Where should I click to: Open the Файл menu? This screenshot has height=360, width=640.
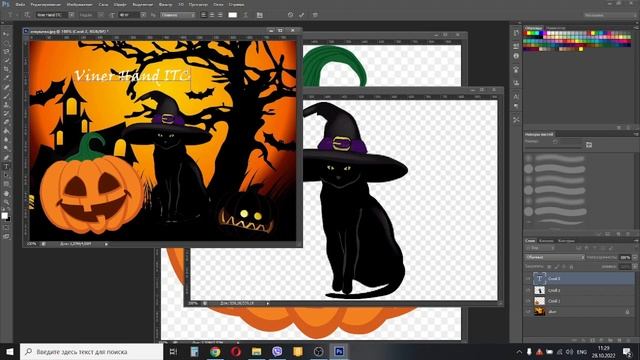point(20,4)
